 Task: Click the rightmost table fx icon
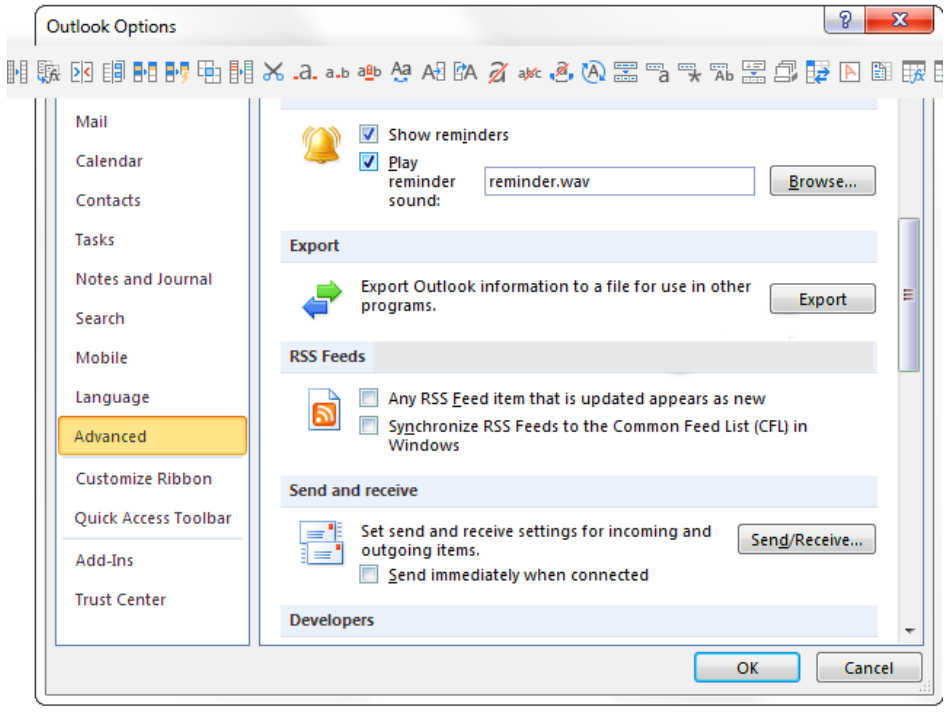click(913, 72)
